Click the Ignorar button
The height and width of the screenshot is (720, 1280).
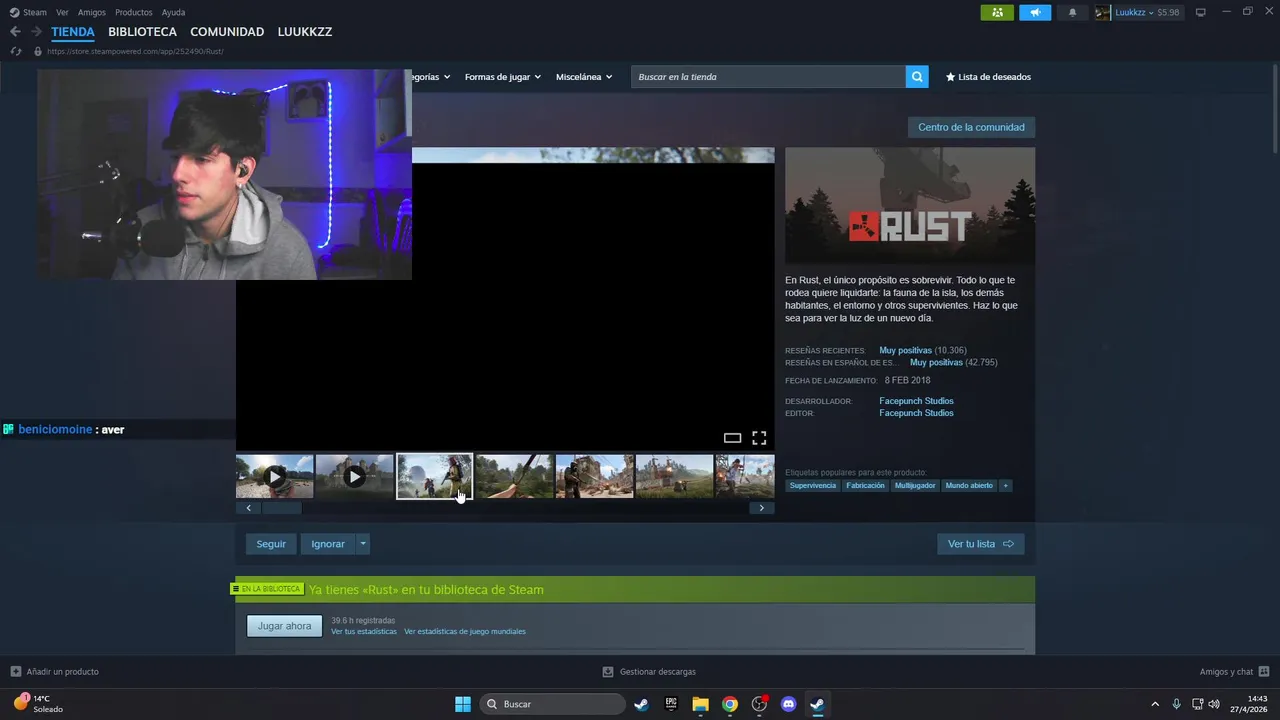tap(327, 544)
